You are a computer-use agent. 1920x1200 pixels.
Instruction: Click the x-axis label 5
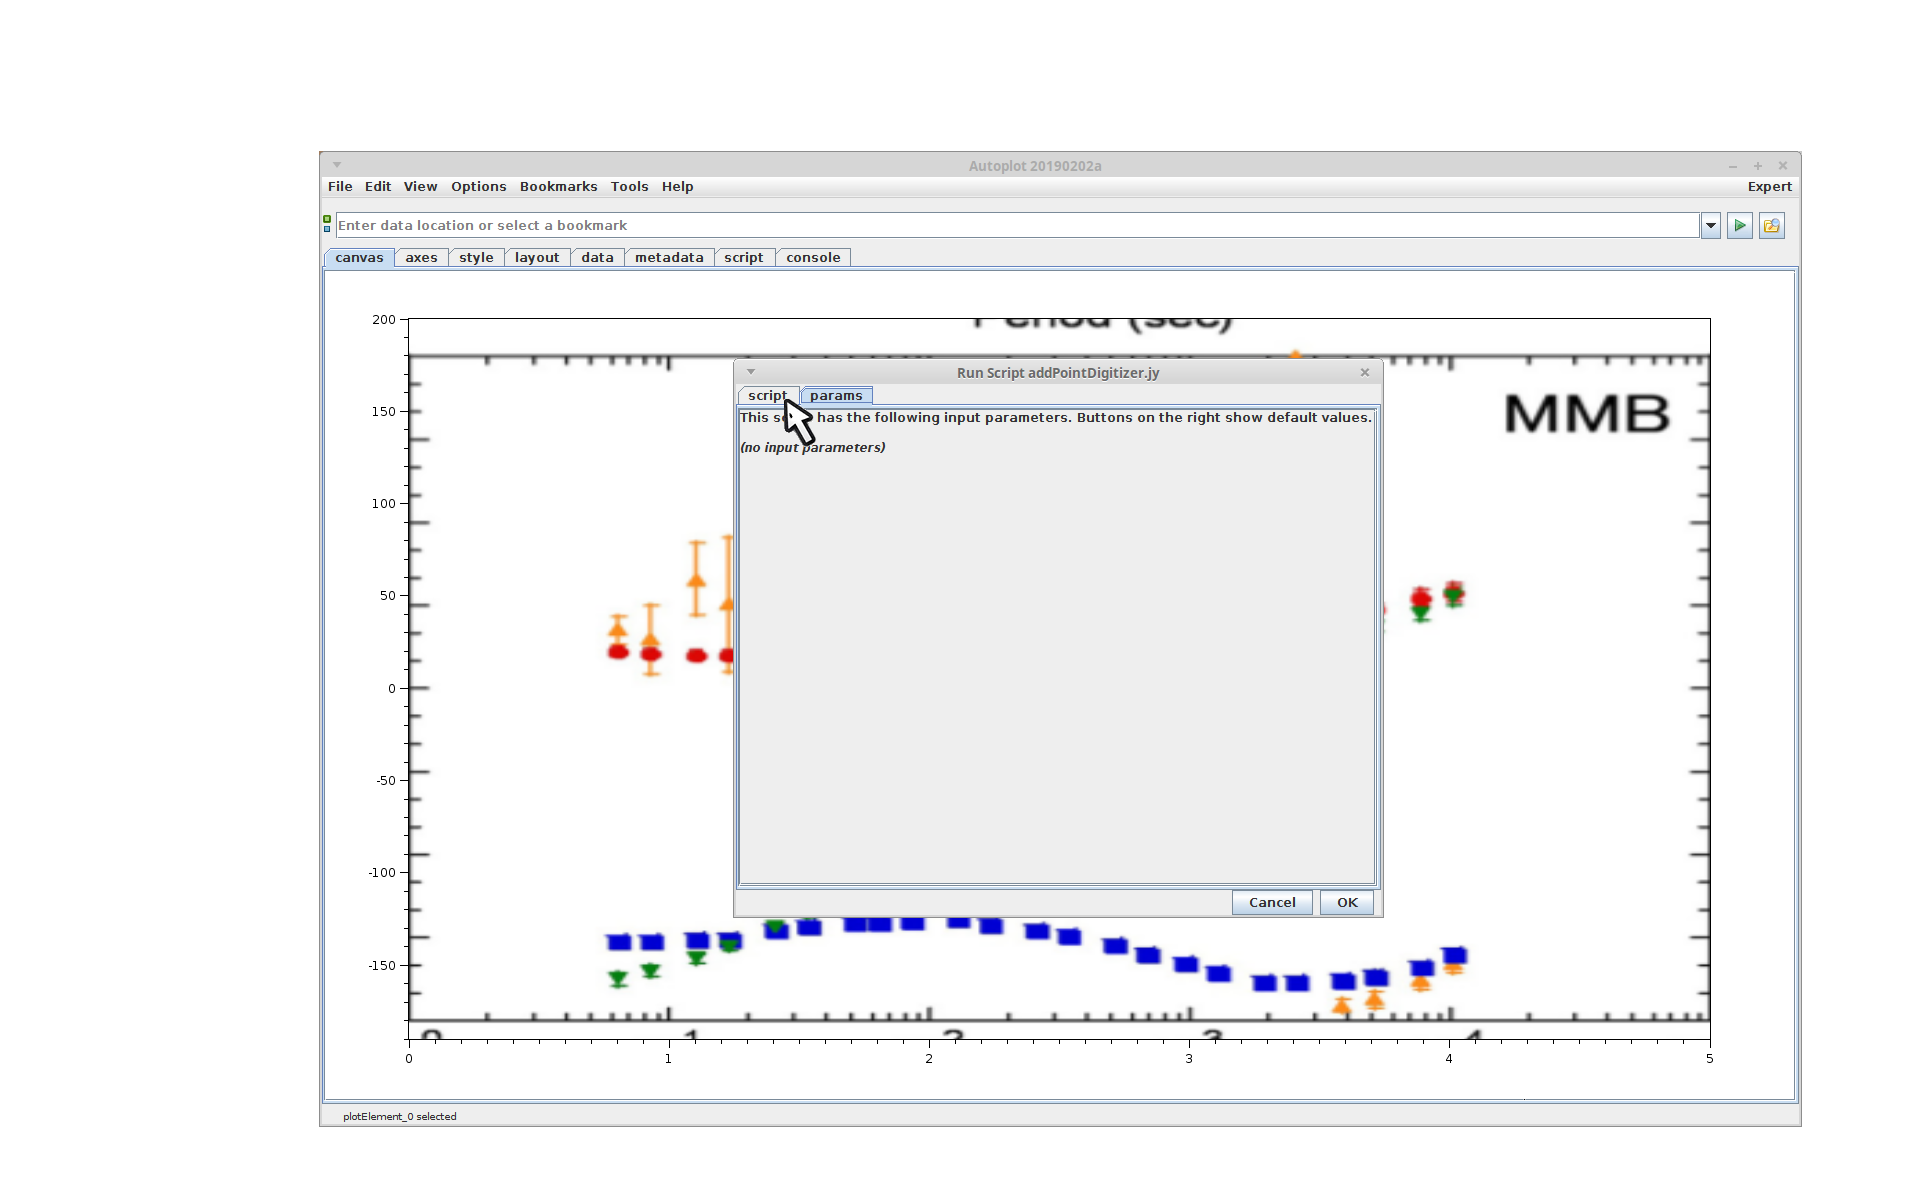click(1710, 1059)
